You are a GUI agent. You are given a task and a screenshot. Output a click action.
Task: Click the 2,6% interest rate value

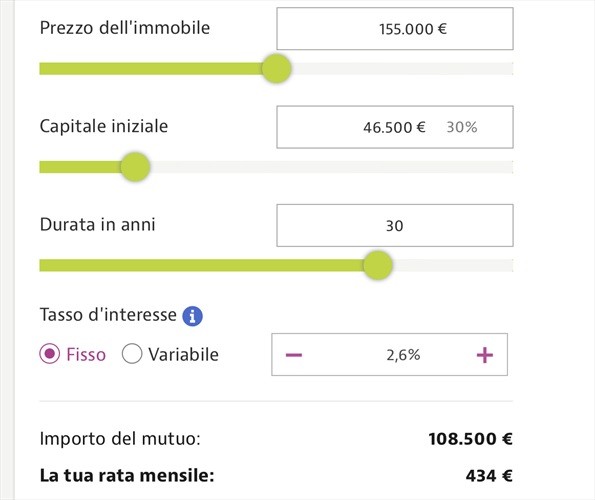(x=403, y=355)
